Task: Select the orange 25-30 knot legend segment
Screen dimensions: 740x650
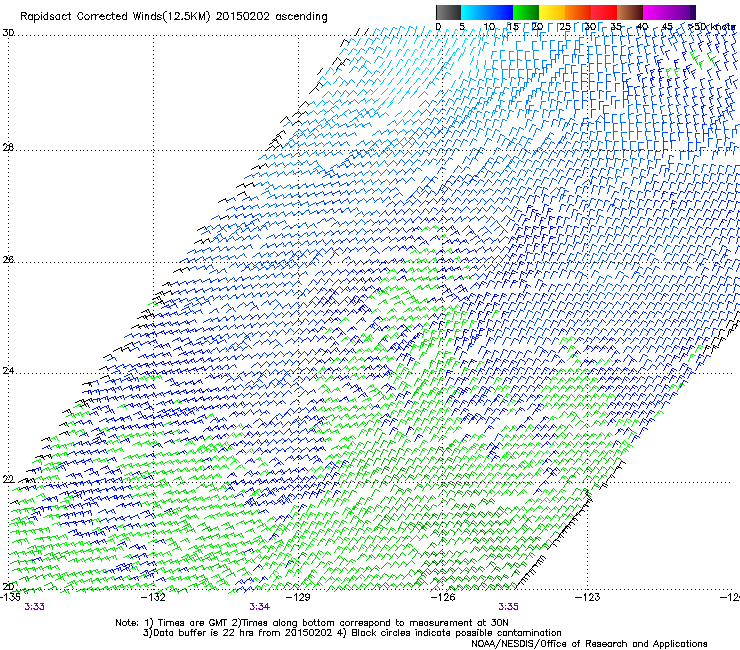Action: point(578,12)
